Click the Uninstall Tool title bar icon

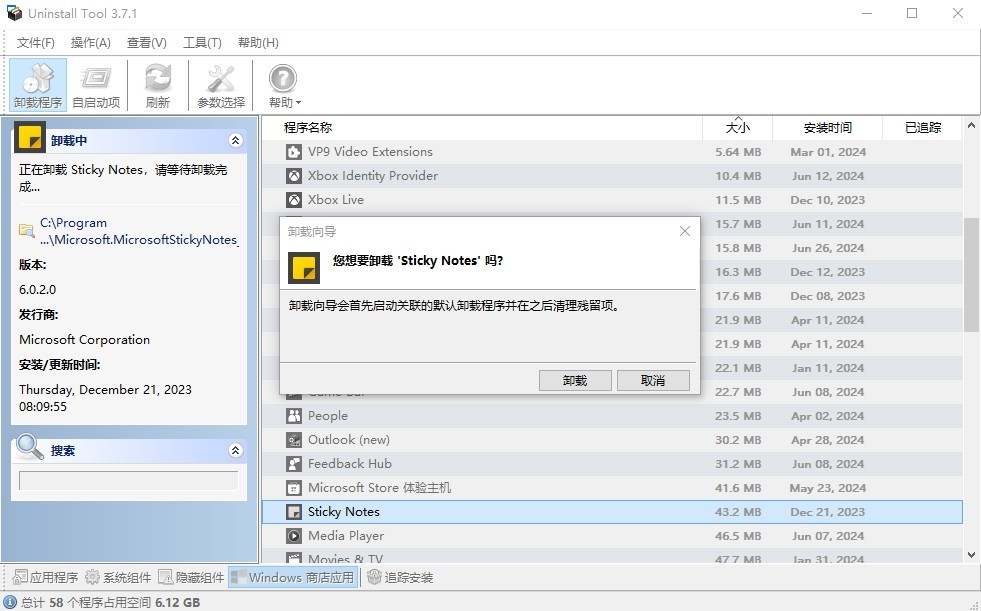tap(14, 13)
